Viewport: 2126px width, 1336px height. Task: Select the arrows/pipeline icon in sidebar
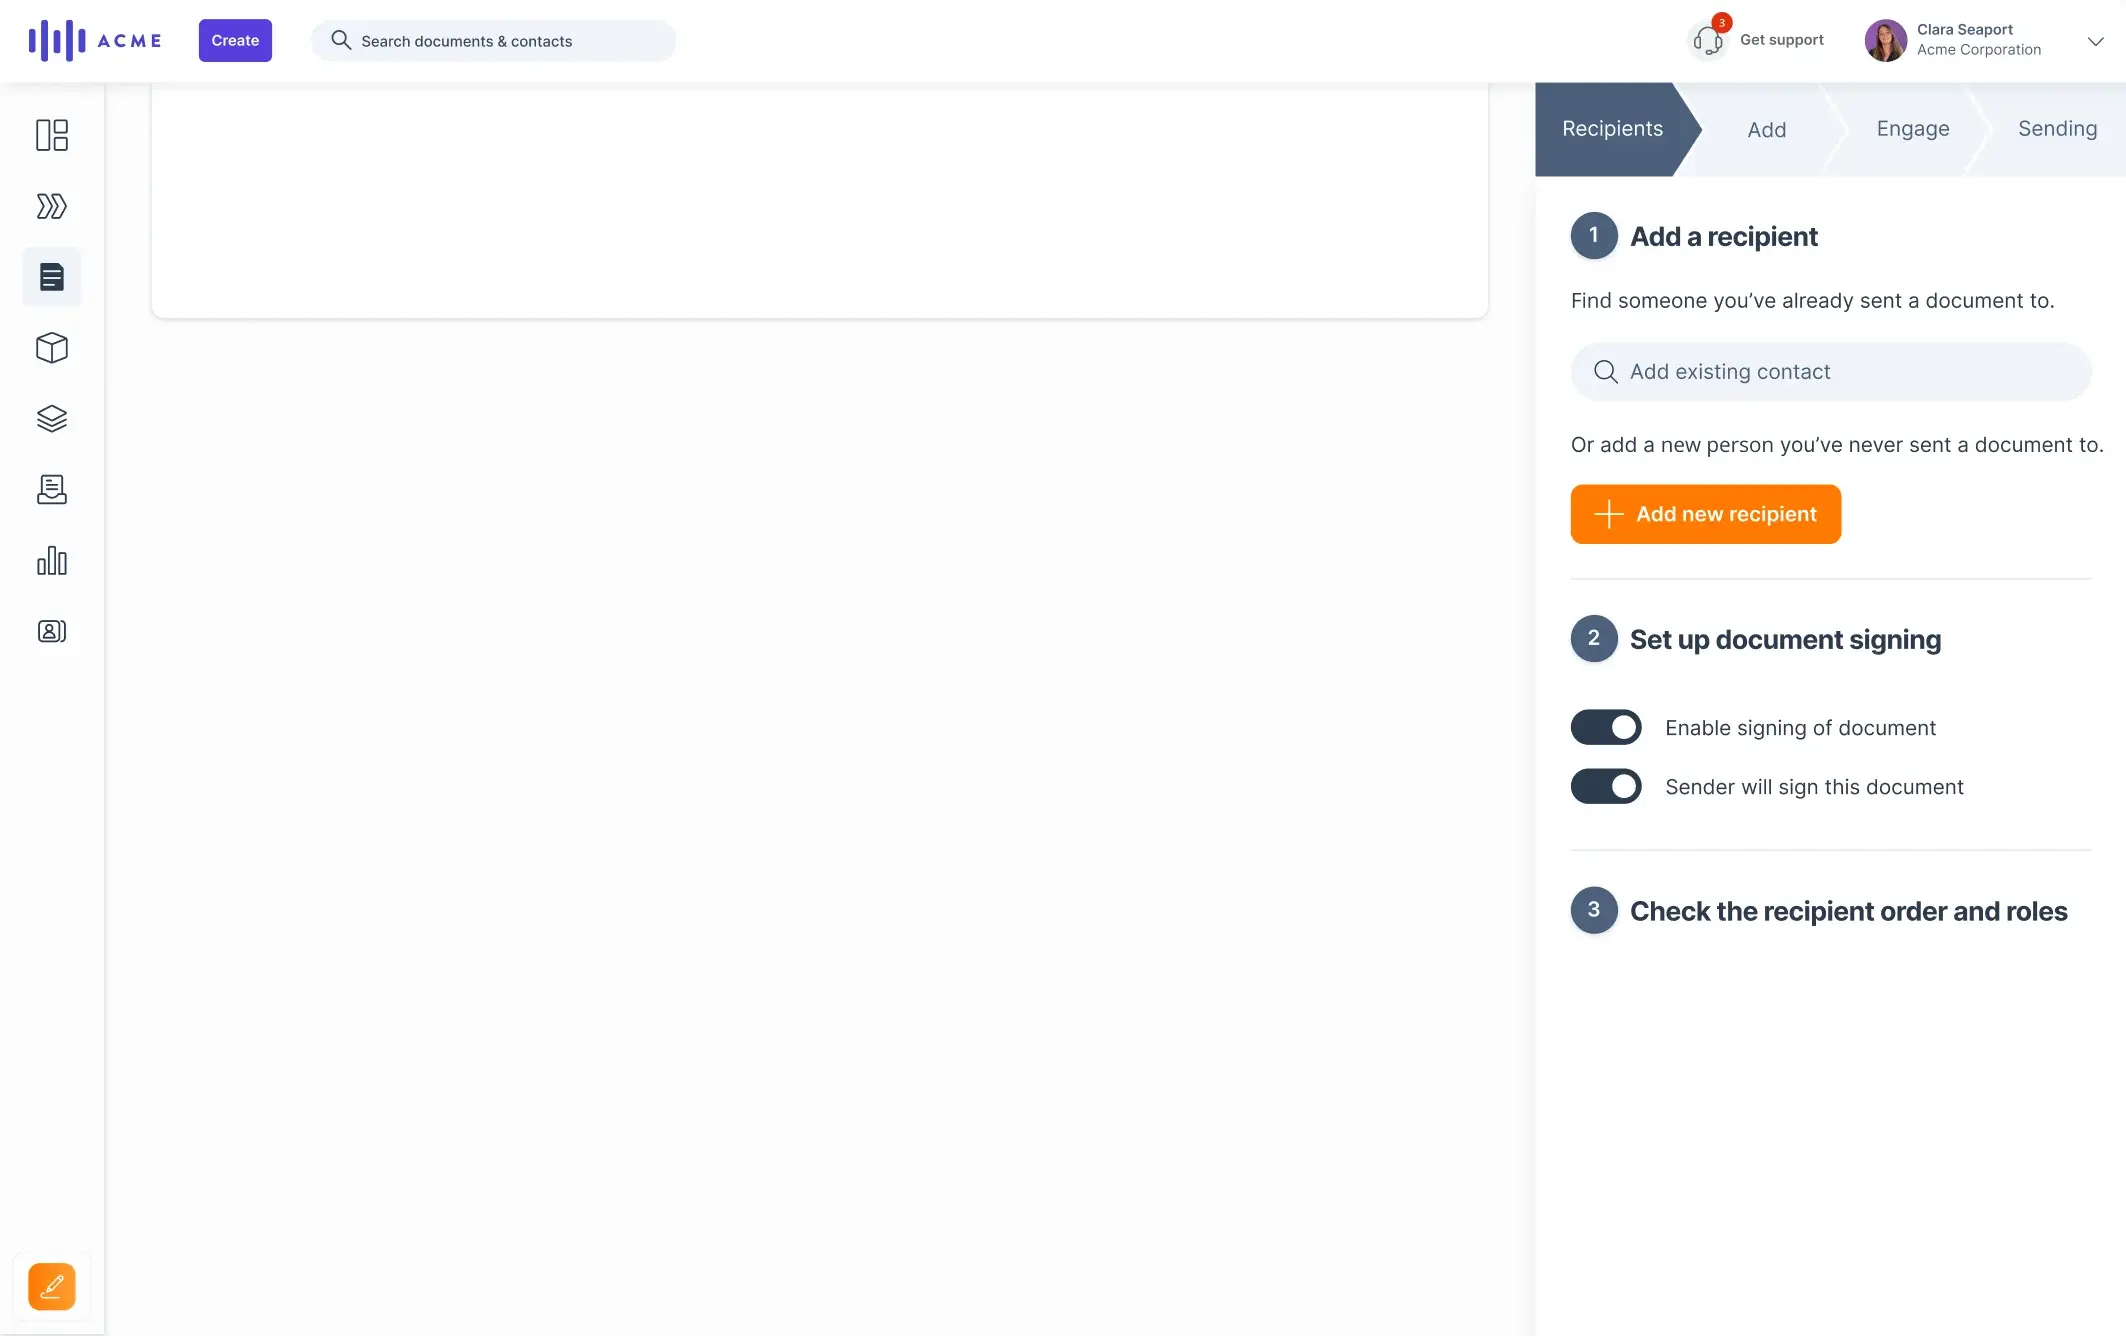coord(51,205)
